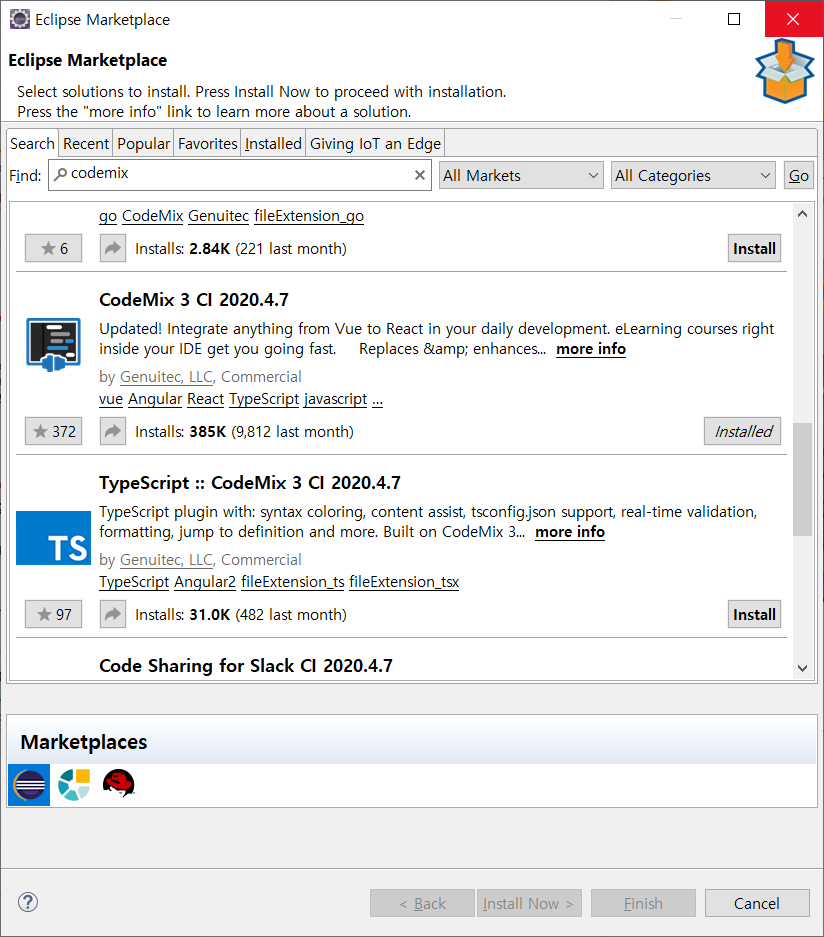Click the Eclipse window title icon
This screenshot has height=937, width=824.
20,19
